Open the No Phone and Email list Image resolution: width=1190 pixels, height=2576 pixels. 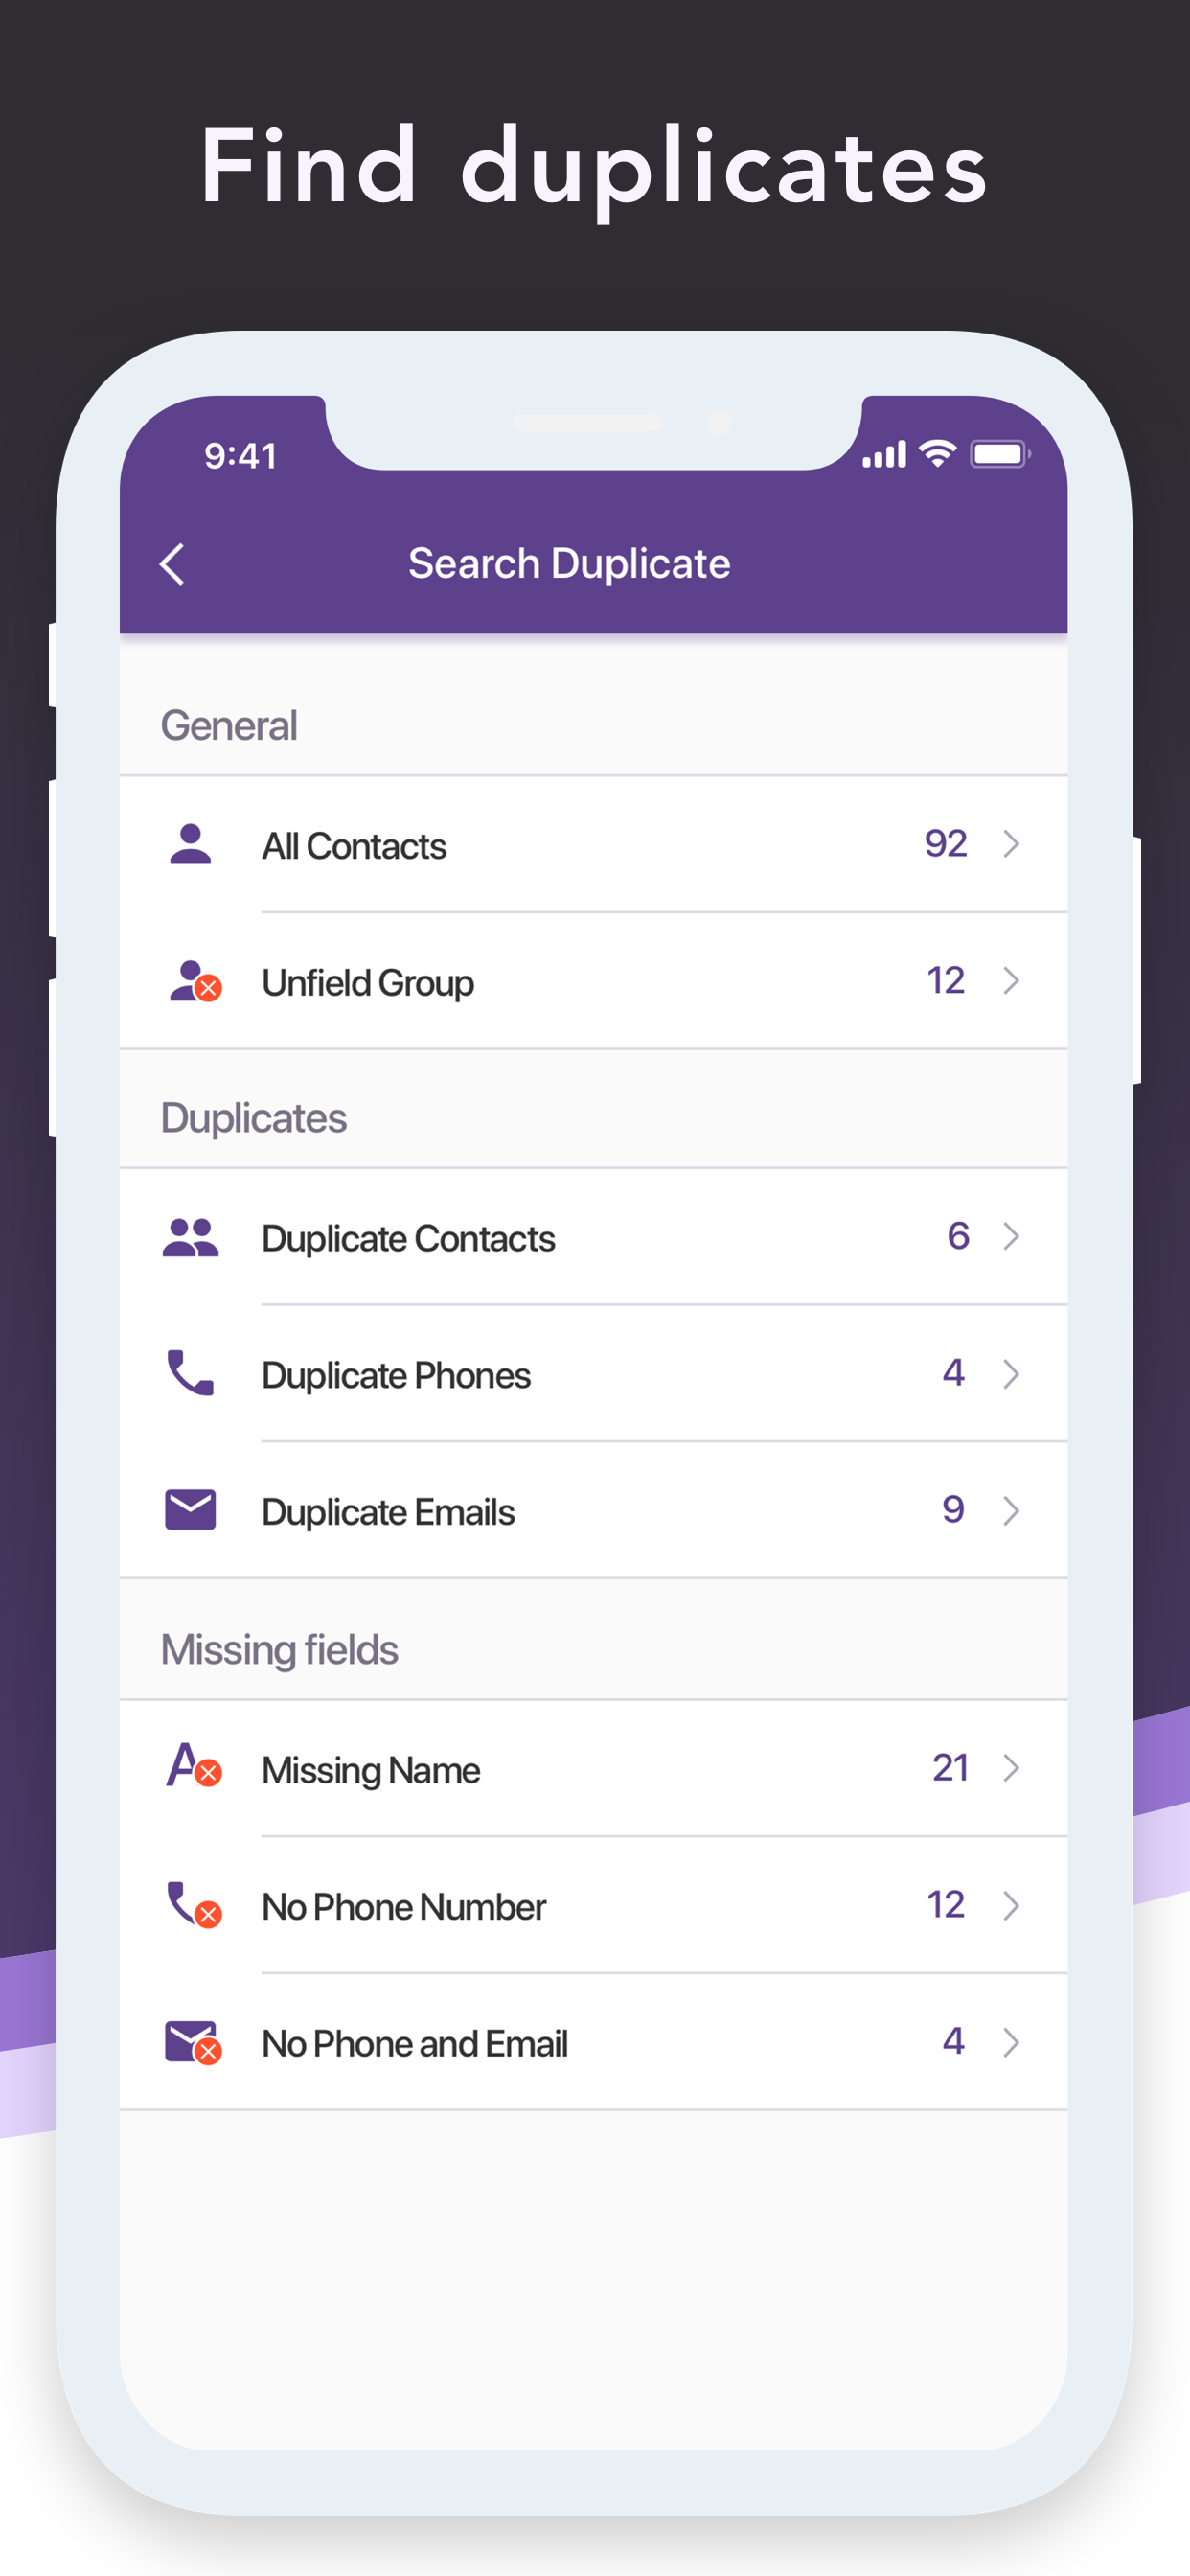click(x=414, y=2042)
